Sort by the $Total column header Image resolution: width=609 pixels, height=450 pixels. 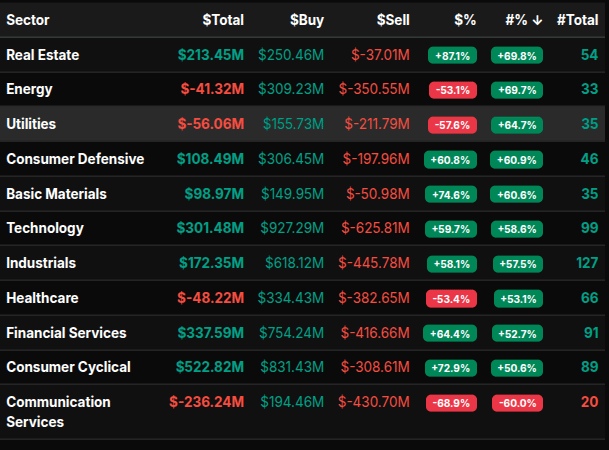tap(223, 20)
